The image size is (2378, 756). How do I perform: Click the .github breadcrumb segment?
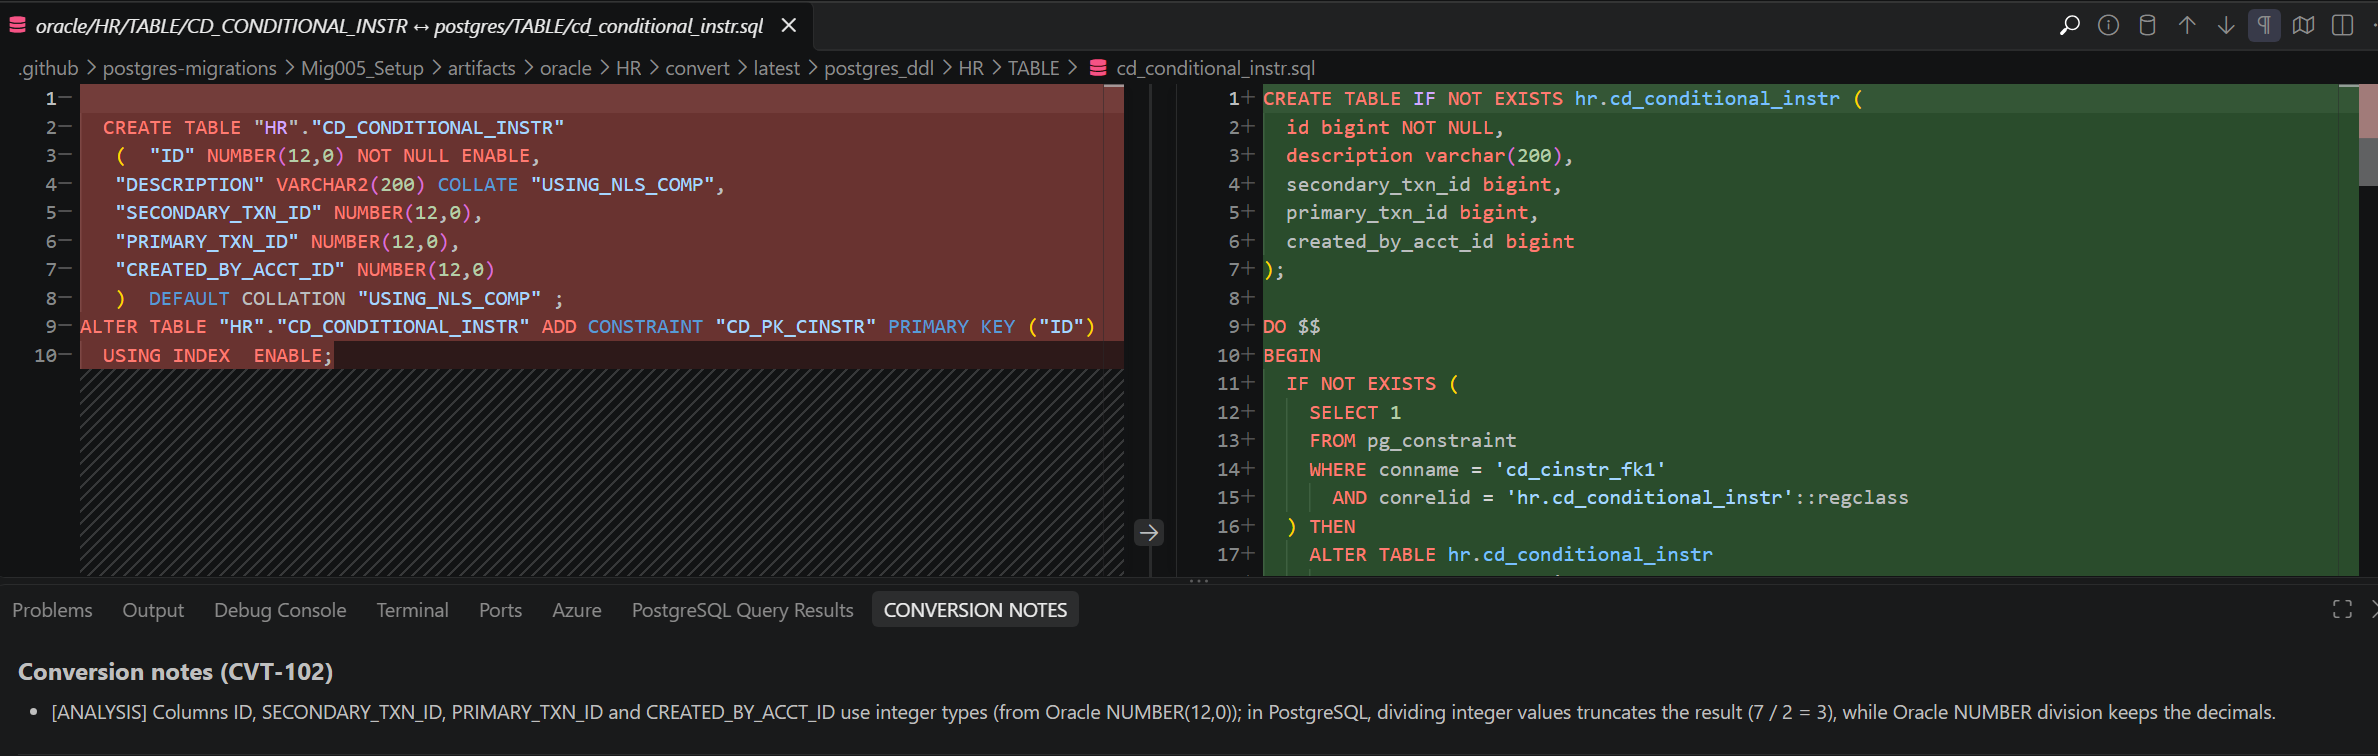pos(48,68)
